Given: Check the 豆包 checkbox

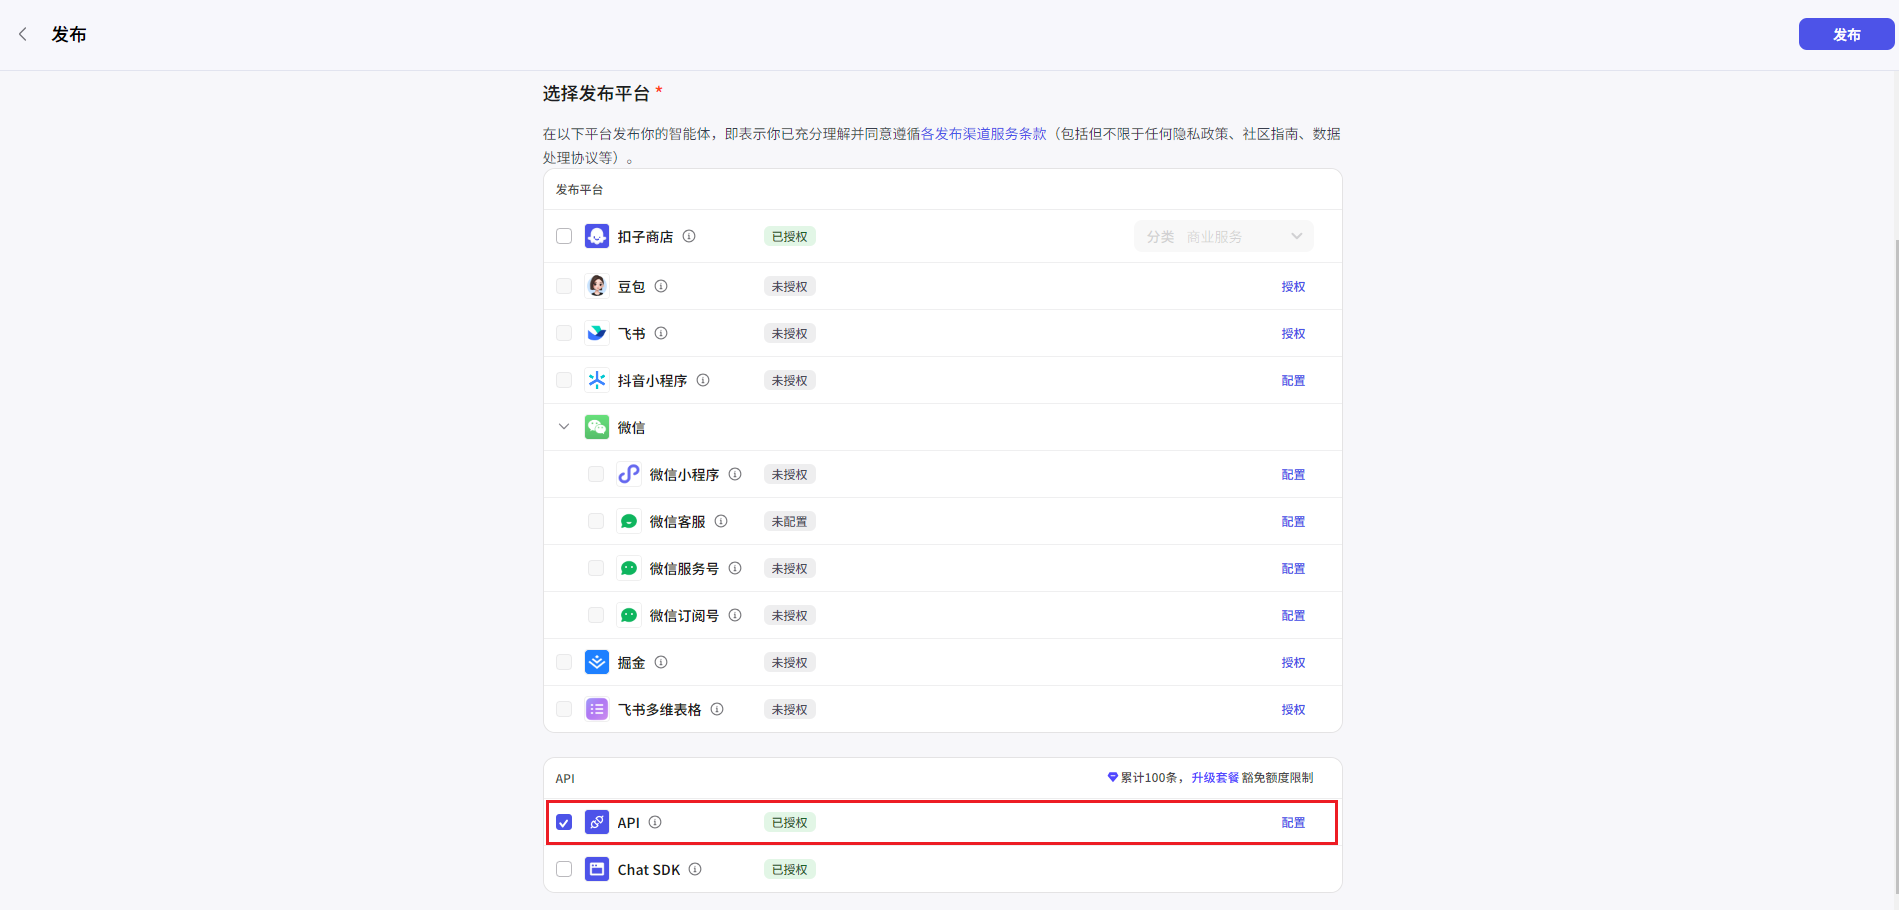Looking at the screenshot, I should point(564,286).
